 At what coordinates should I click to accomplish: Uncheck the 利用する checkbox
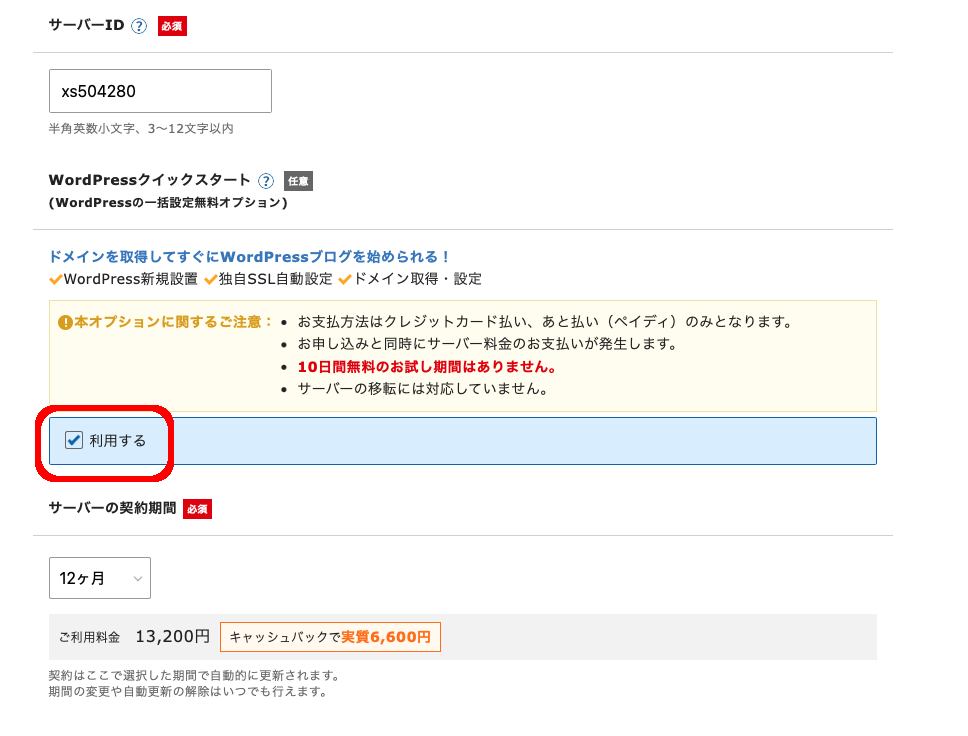(x=74, y=440)
